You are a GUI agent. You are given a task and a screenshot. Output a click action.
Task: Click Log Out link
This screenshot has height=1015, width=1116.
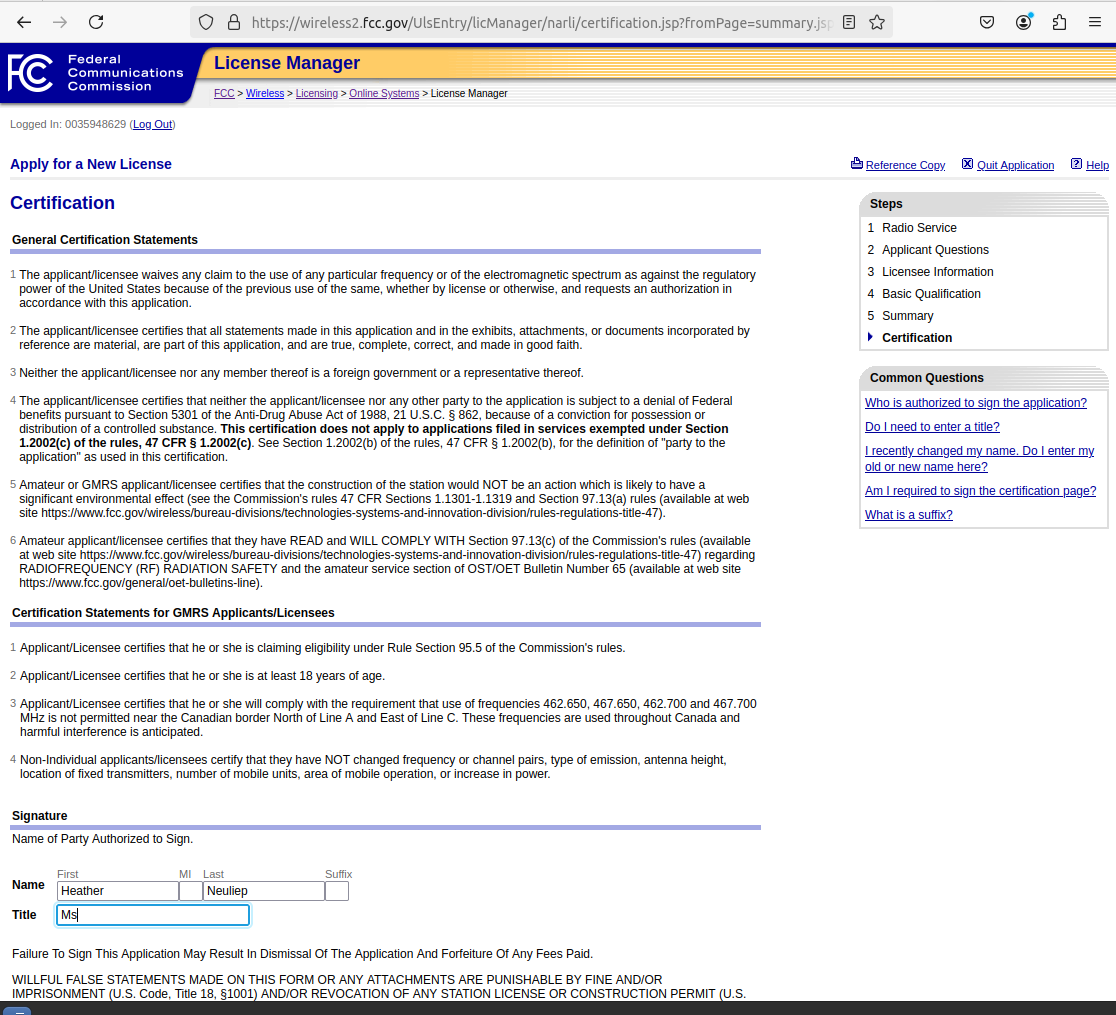coord(152,124)
